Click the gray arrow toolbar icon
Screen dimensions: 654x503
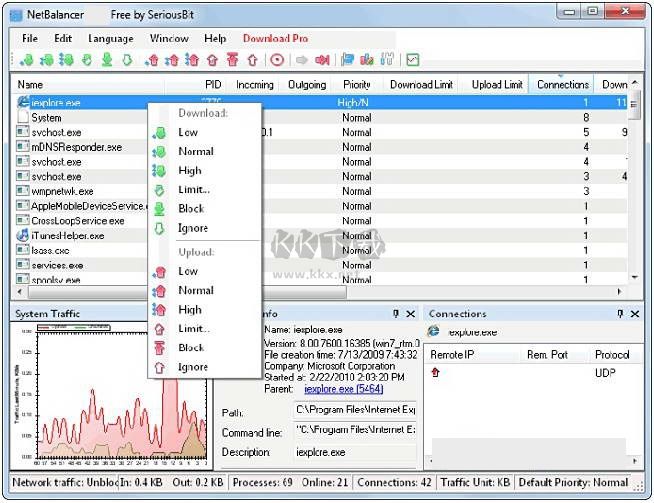point(300,60)
